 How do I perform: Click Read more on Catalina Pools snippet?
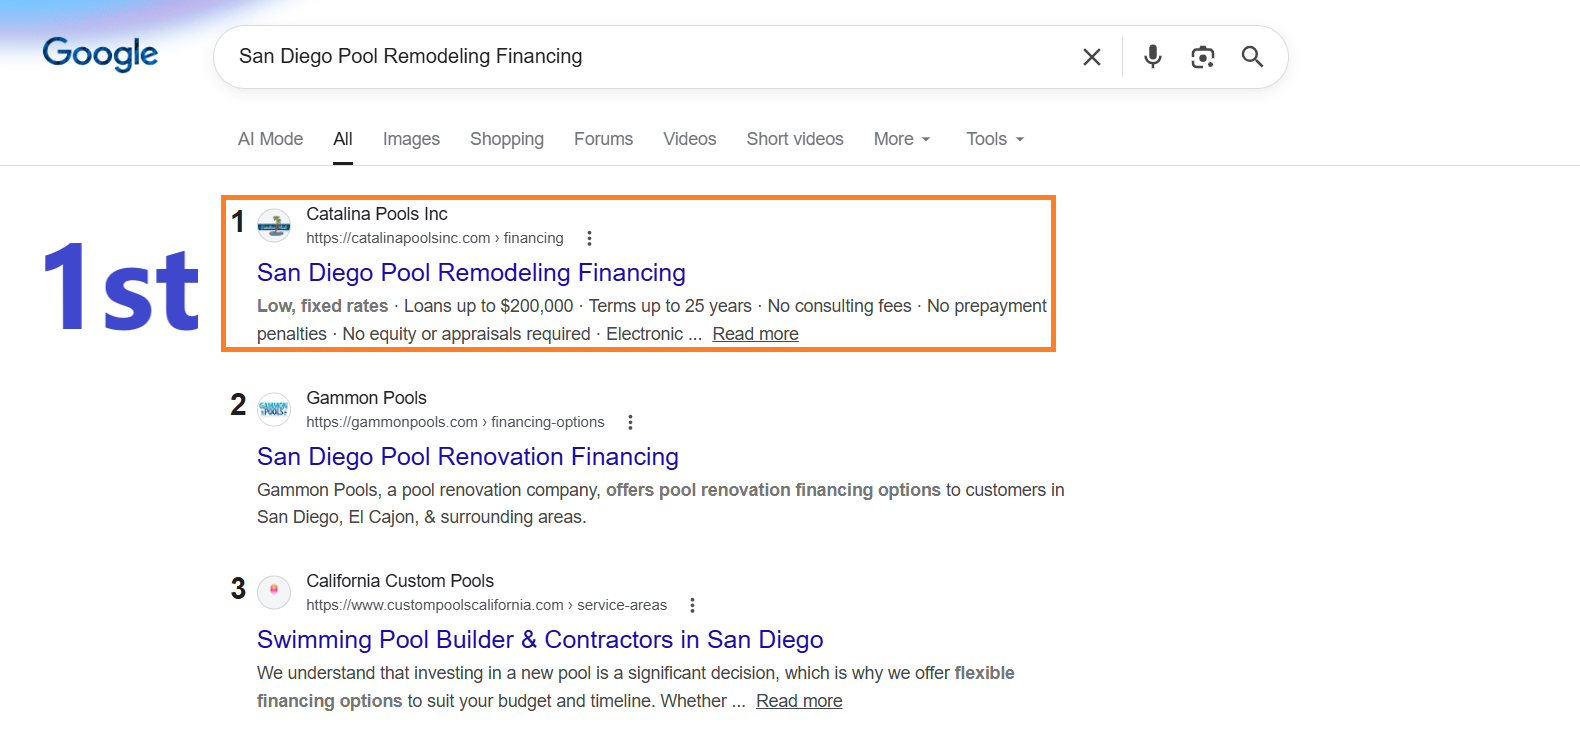pos(755,334)
